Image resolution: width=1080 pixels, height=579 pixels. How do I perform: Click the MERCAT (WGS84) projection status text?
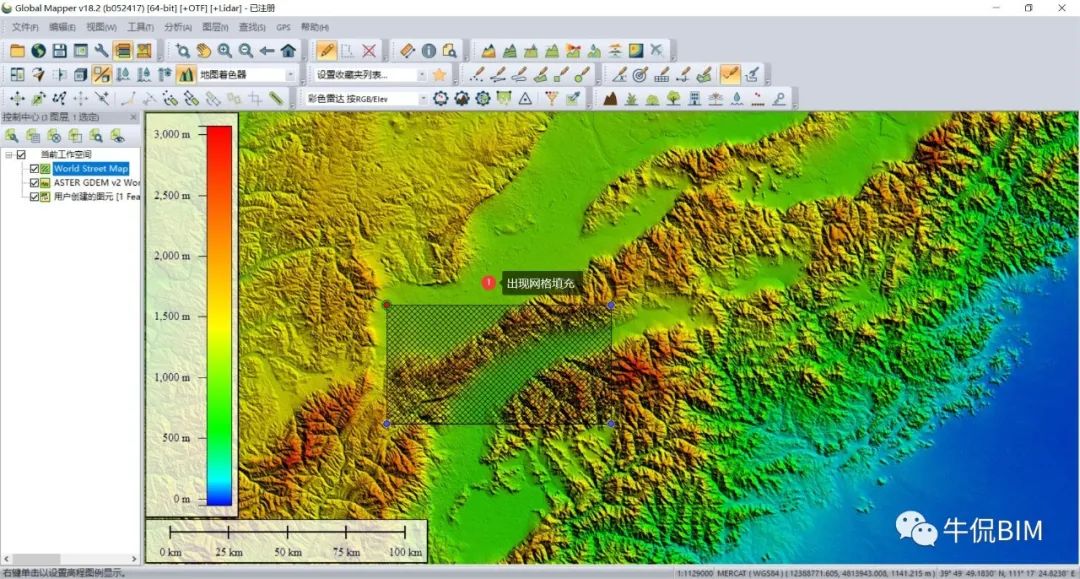[x=749, y=573]
